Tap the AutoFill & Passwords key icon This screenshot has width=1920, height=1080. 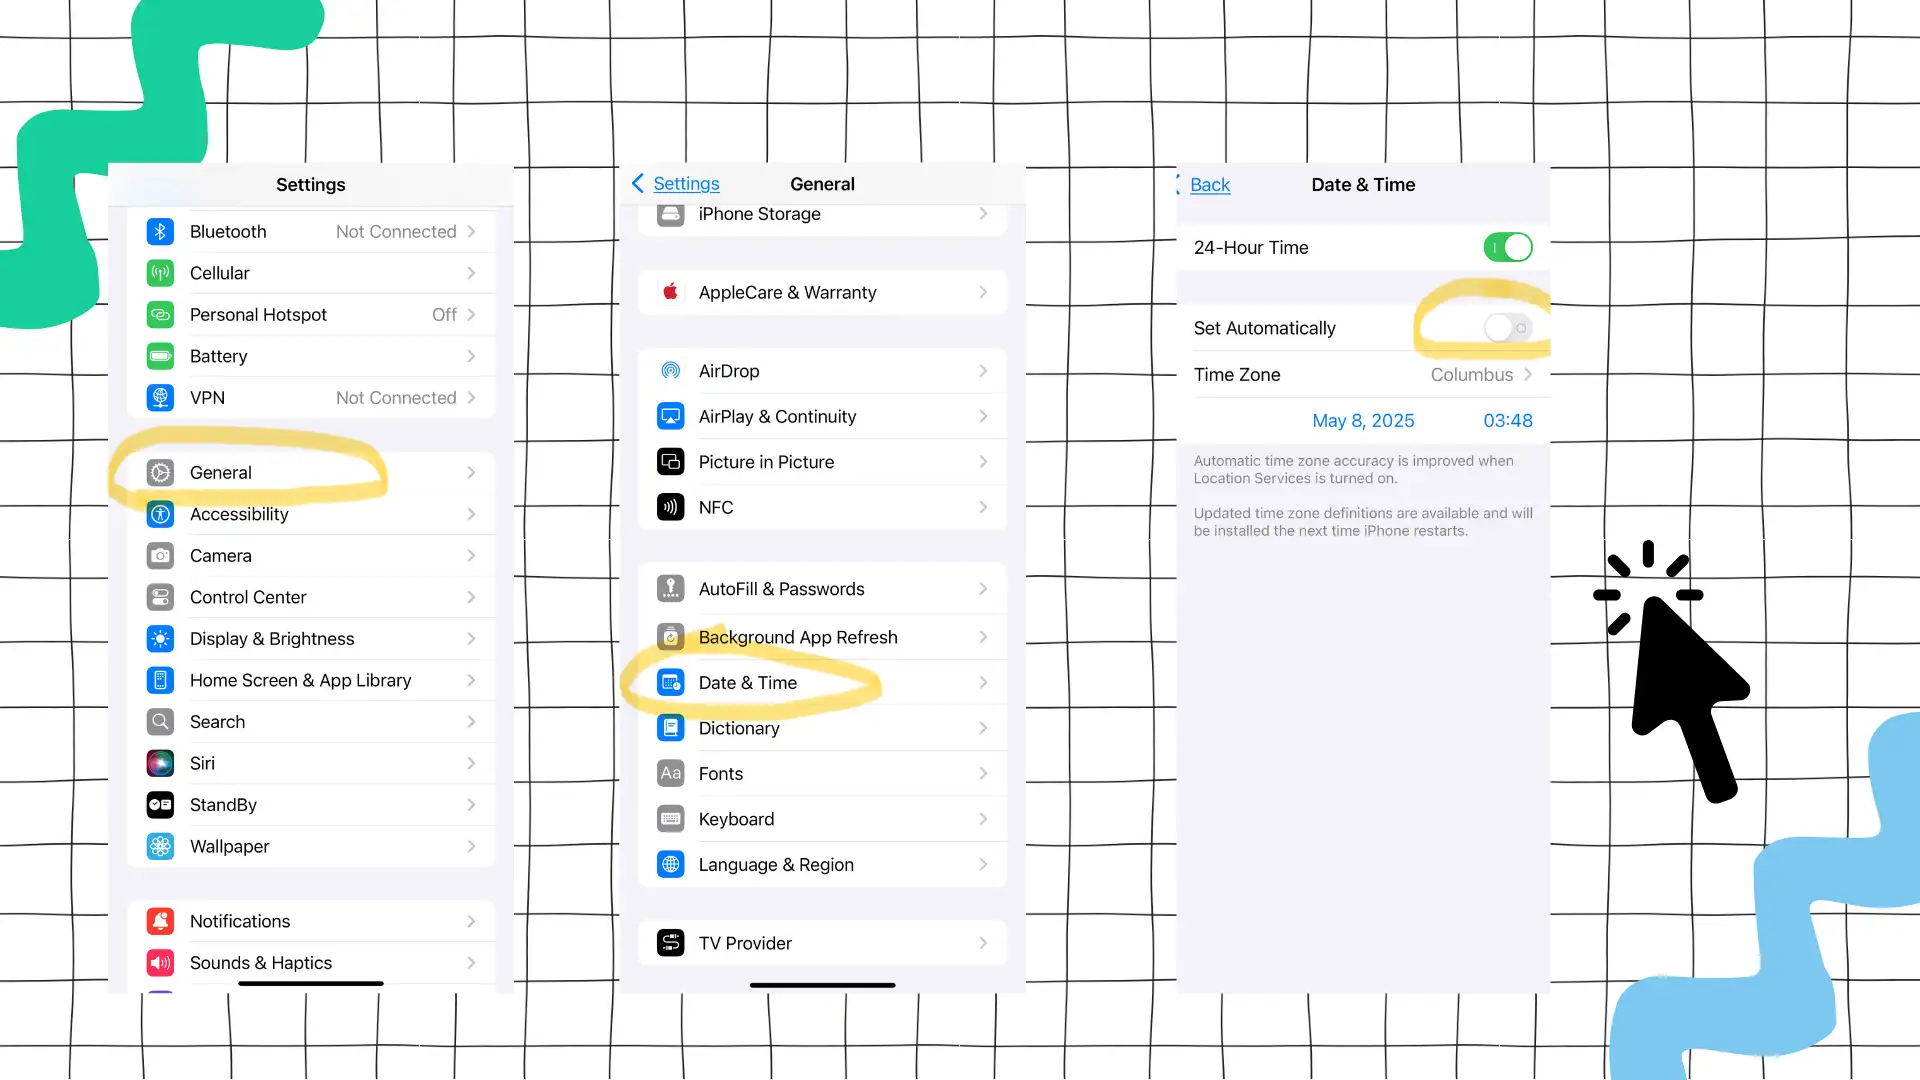[671, 589]
